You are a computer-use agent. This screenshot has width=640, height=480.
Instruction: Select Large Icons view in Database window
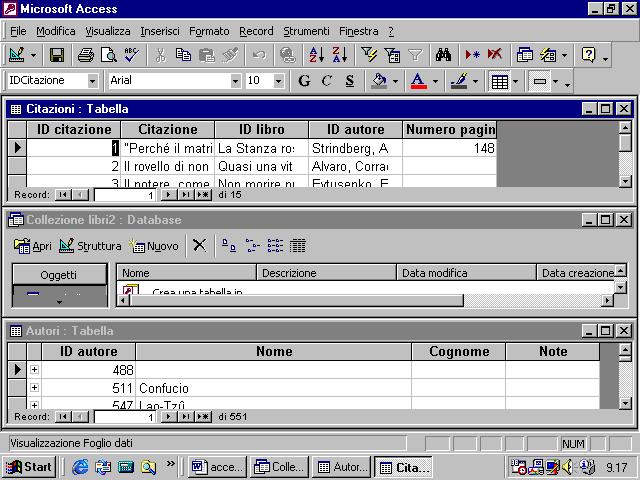click(x=229, y=246)
